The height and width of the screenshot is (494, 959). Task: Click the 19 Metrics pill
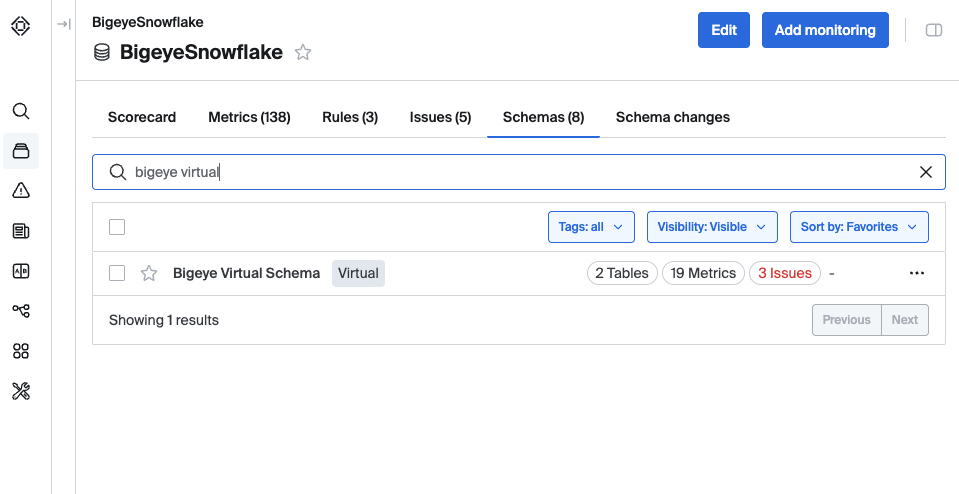point(703,273)
